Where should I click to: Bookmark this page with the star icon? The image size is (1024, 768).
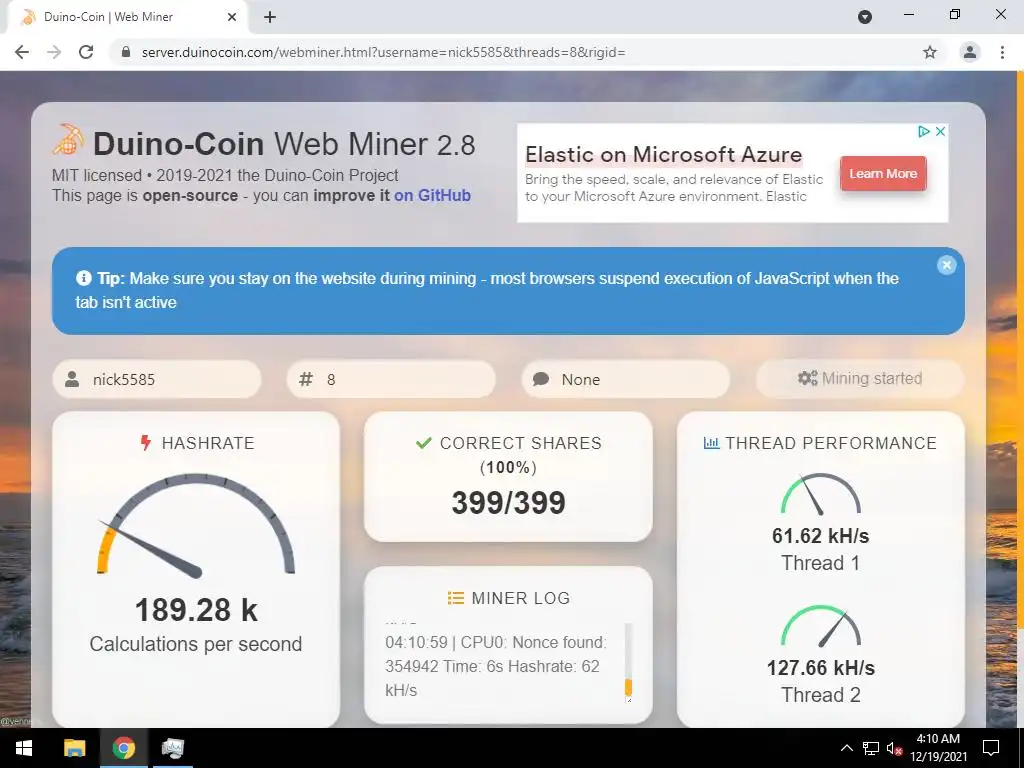click(x=930, y=52)
